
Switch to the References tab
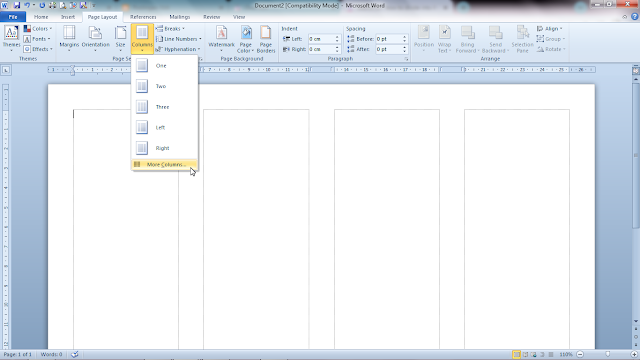[x=143, y=17]
